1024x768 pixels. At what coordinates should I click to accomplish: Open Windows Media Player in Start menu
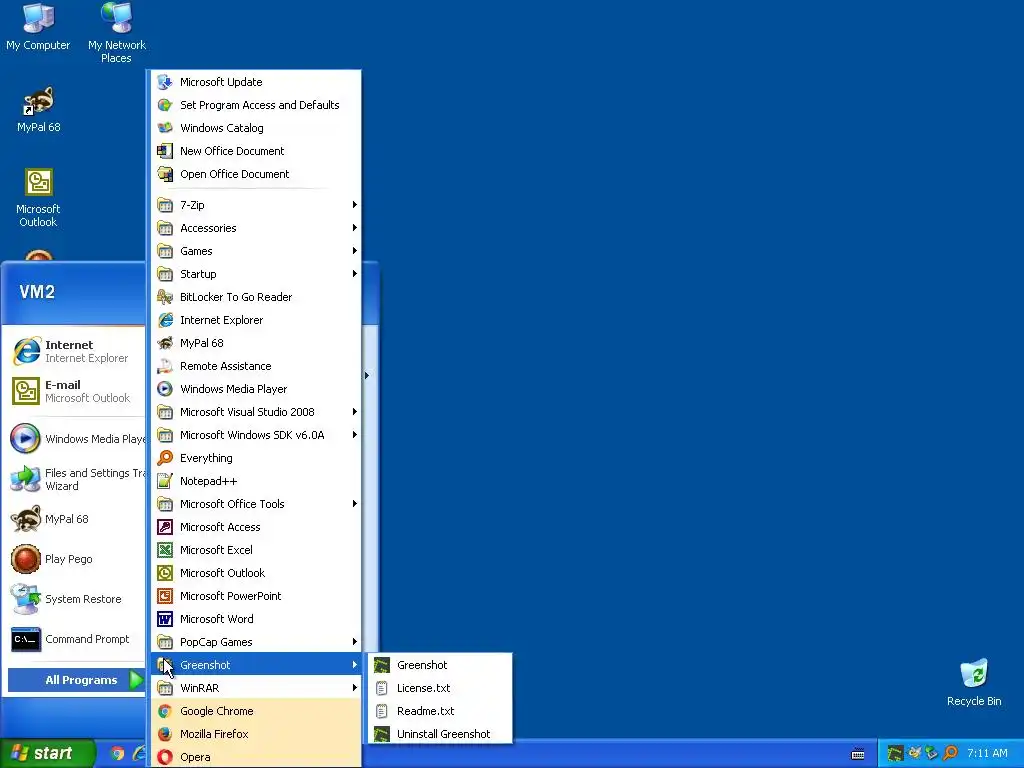point(76,439)
